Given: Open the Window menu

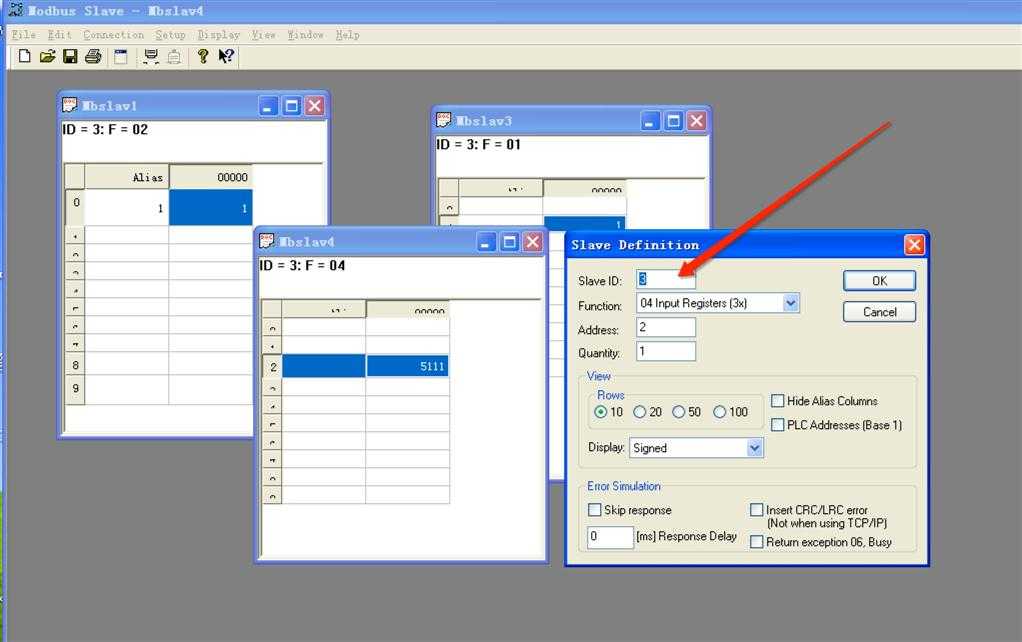Looking at the screenshot, I should 306,35.
